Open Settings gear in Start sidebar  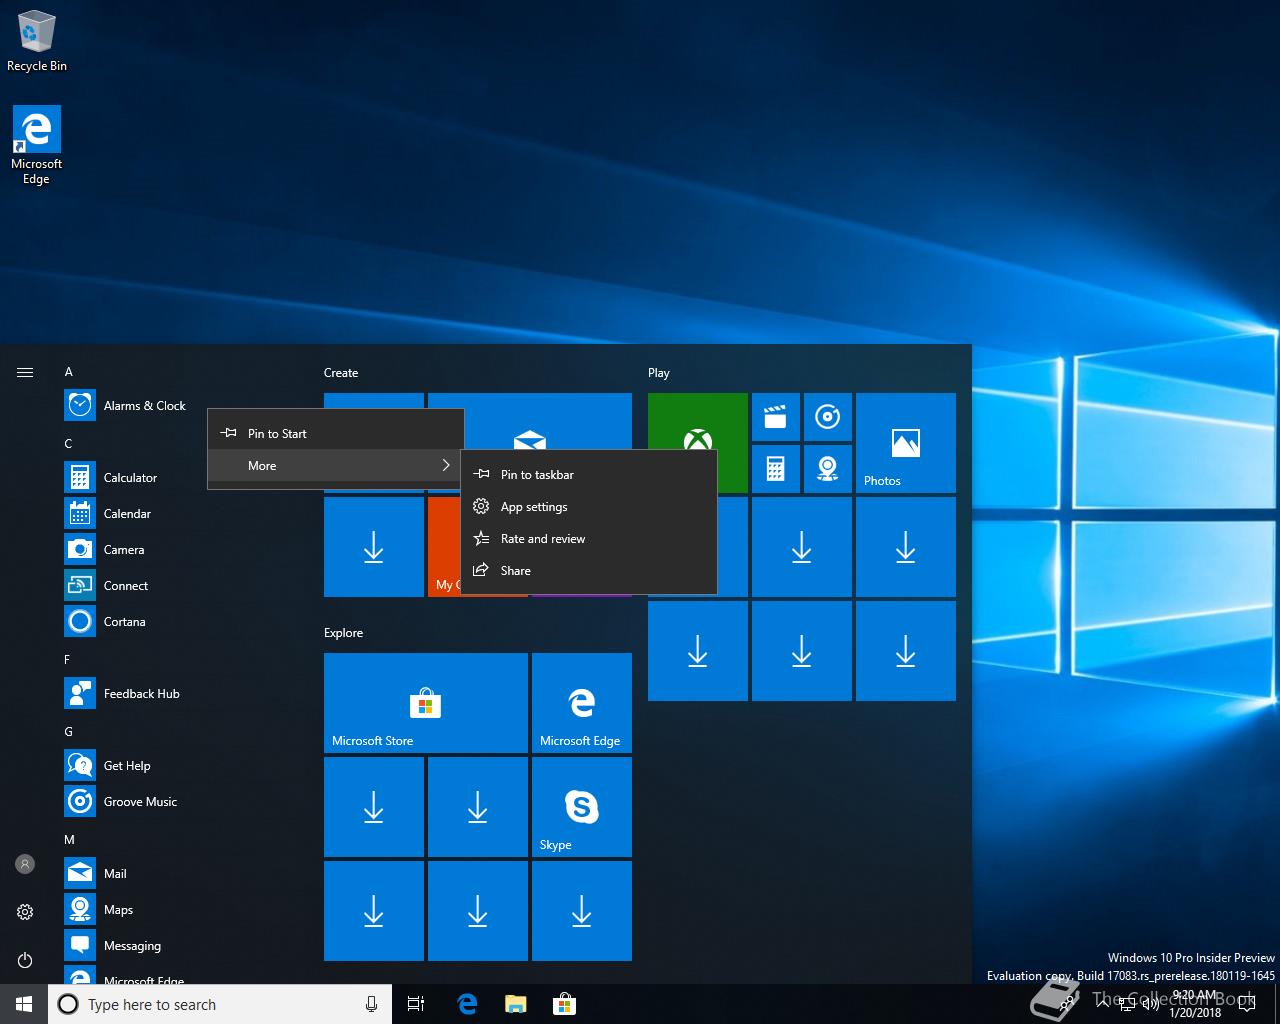pos(25,912)
